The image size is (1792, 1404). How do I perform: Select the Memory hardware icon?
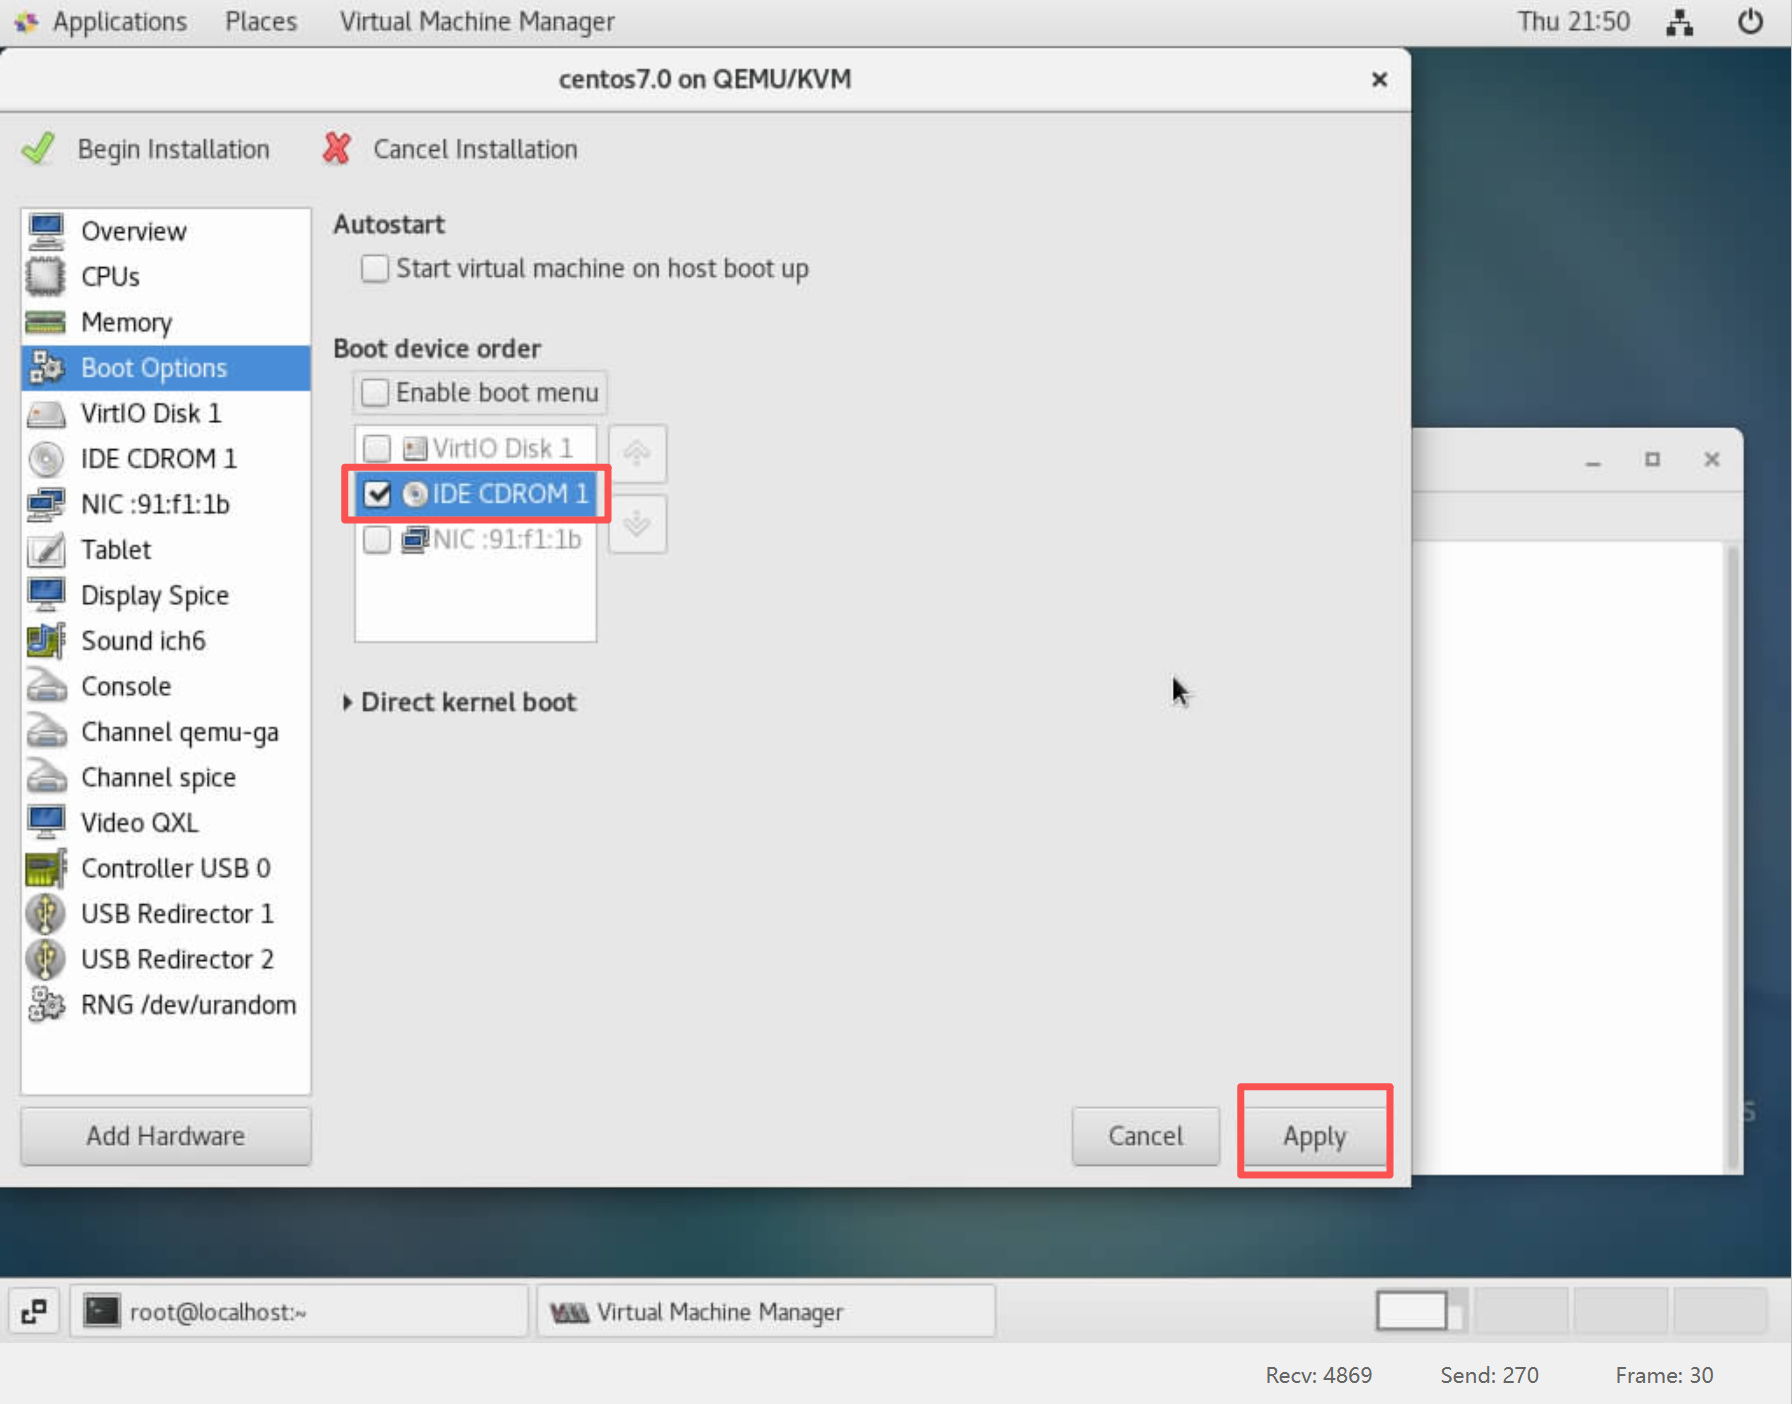45,322
